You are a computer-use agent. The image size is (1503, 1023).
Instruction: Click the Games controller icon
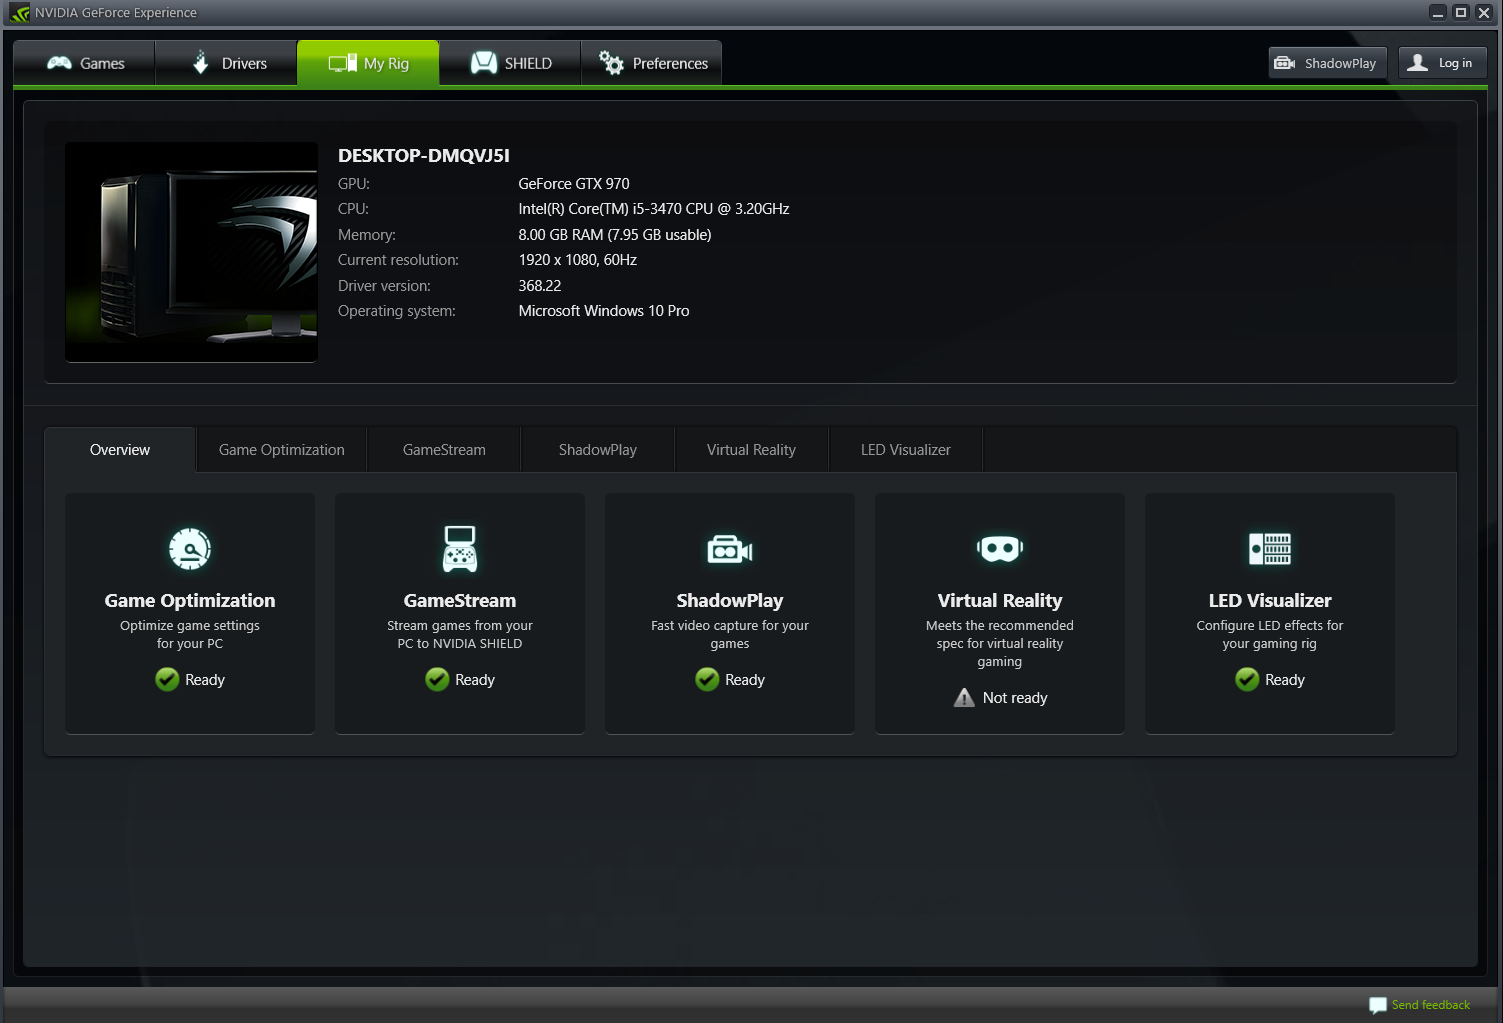point(60,63)
